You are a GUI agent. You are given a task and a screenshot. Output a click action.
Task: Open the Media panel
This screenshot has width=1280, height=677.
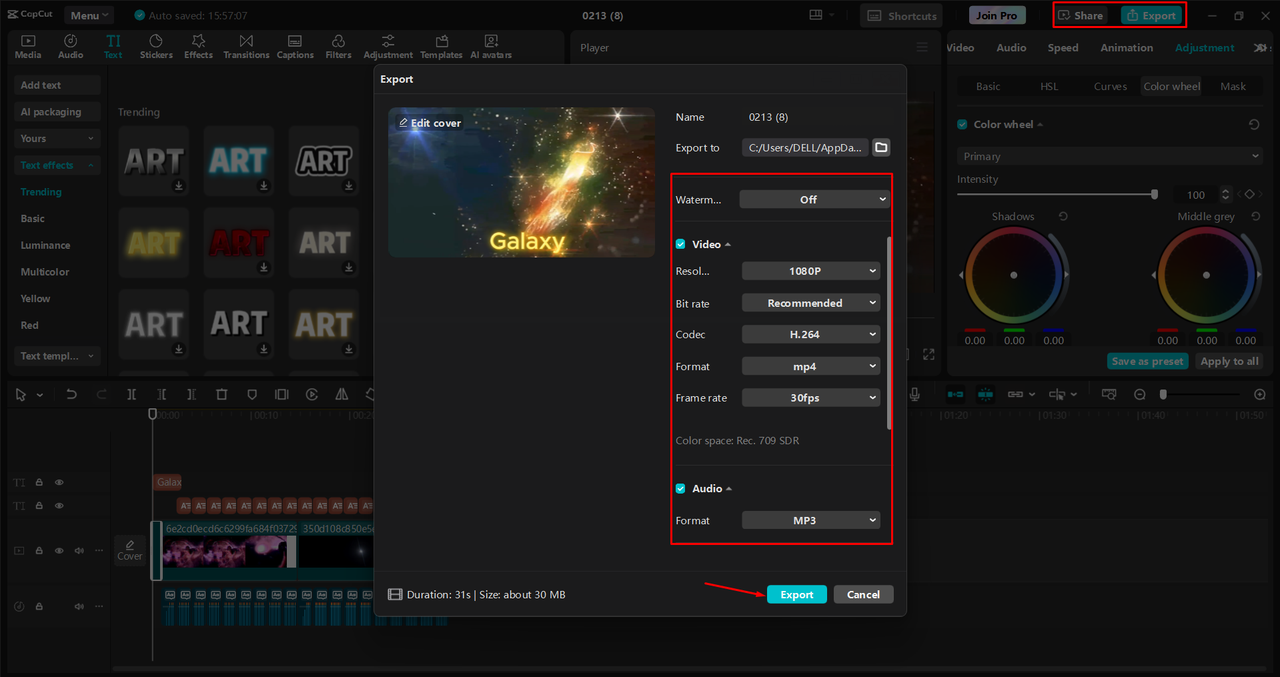pos(28,47)
